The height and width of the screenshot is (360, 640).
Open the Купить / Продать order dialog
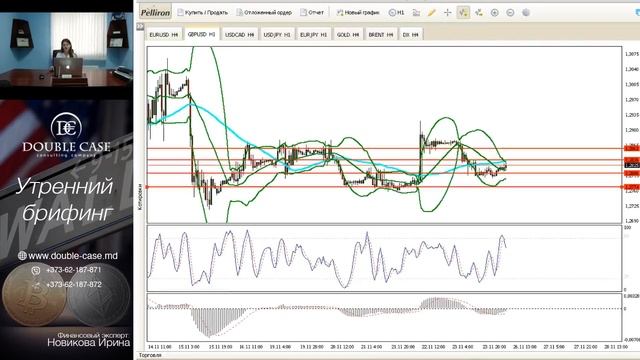(x=202, y=13)
